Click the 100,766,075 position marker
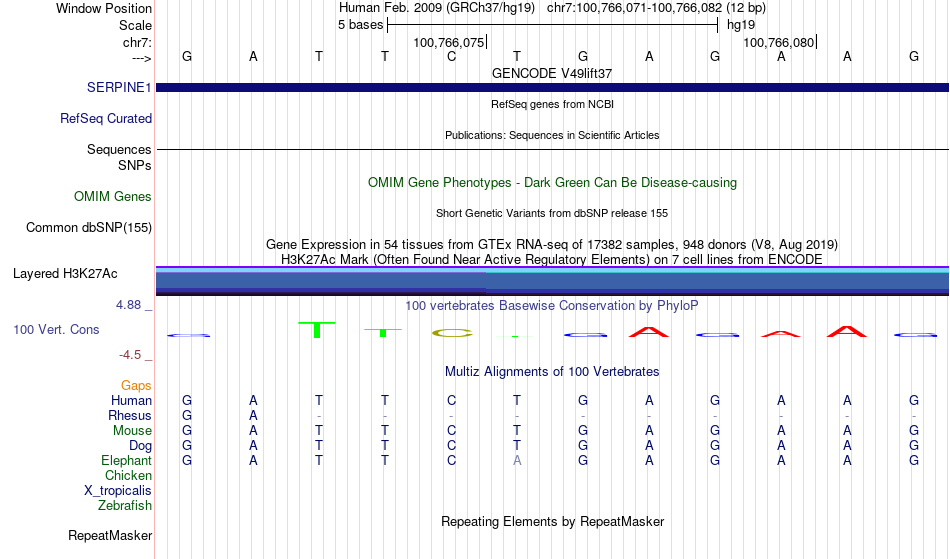The image size is (950, 559). pyautogui.click(x=449, y=42)
